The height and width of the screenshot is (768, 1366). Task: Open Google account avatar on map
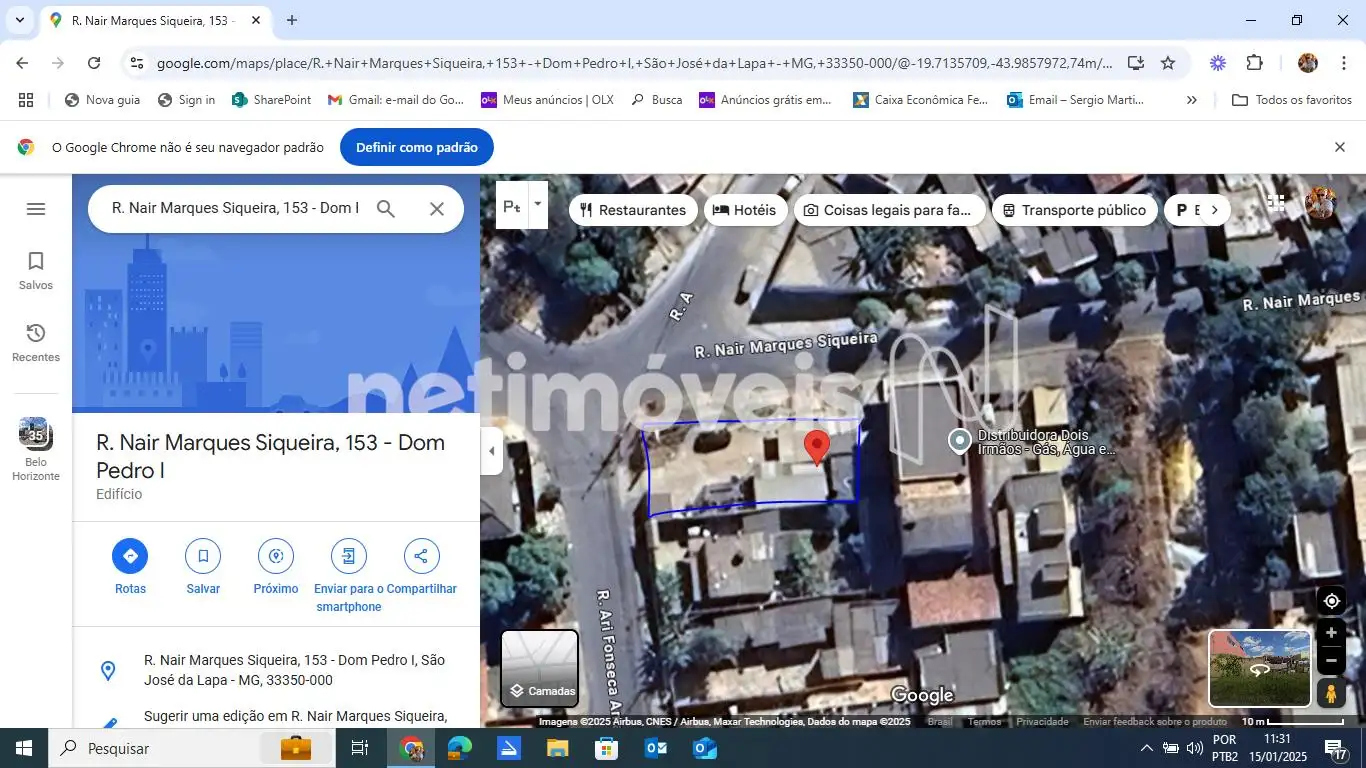(x=1320, y=202)
